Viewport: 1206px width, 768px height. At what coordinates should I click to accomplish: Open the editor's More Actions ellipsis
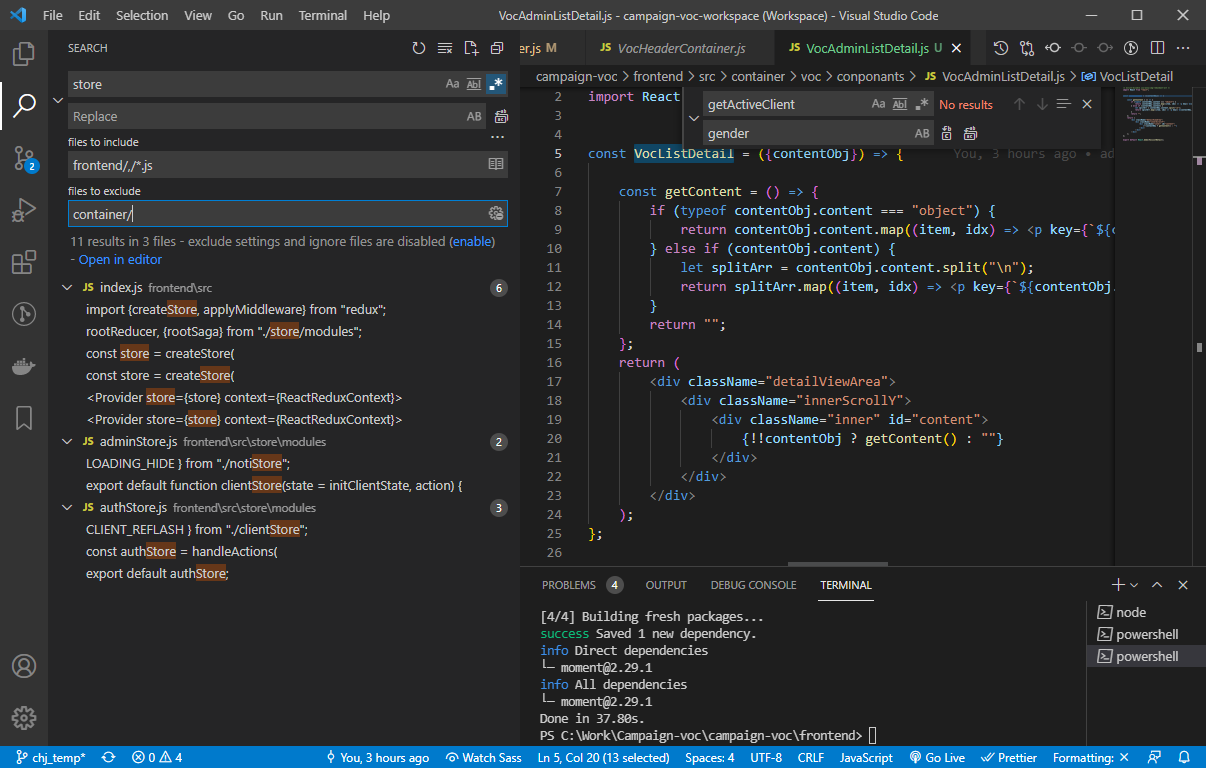[1183, 47]
